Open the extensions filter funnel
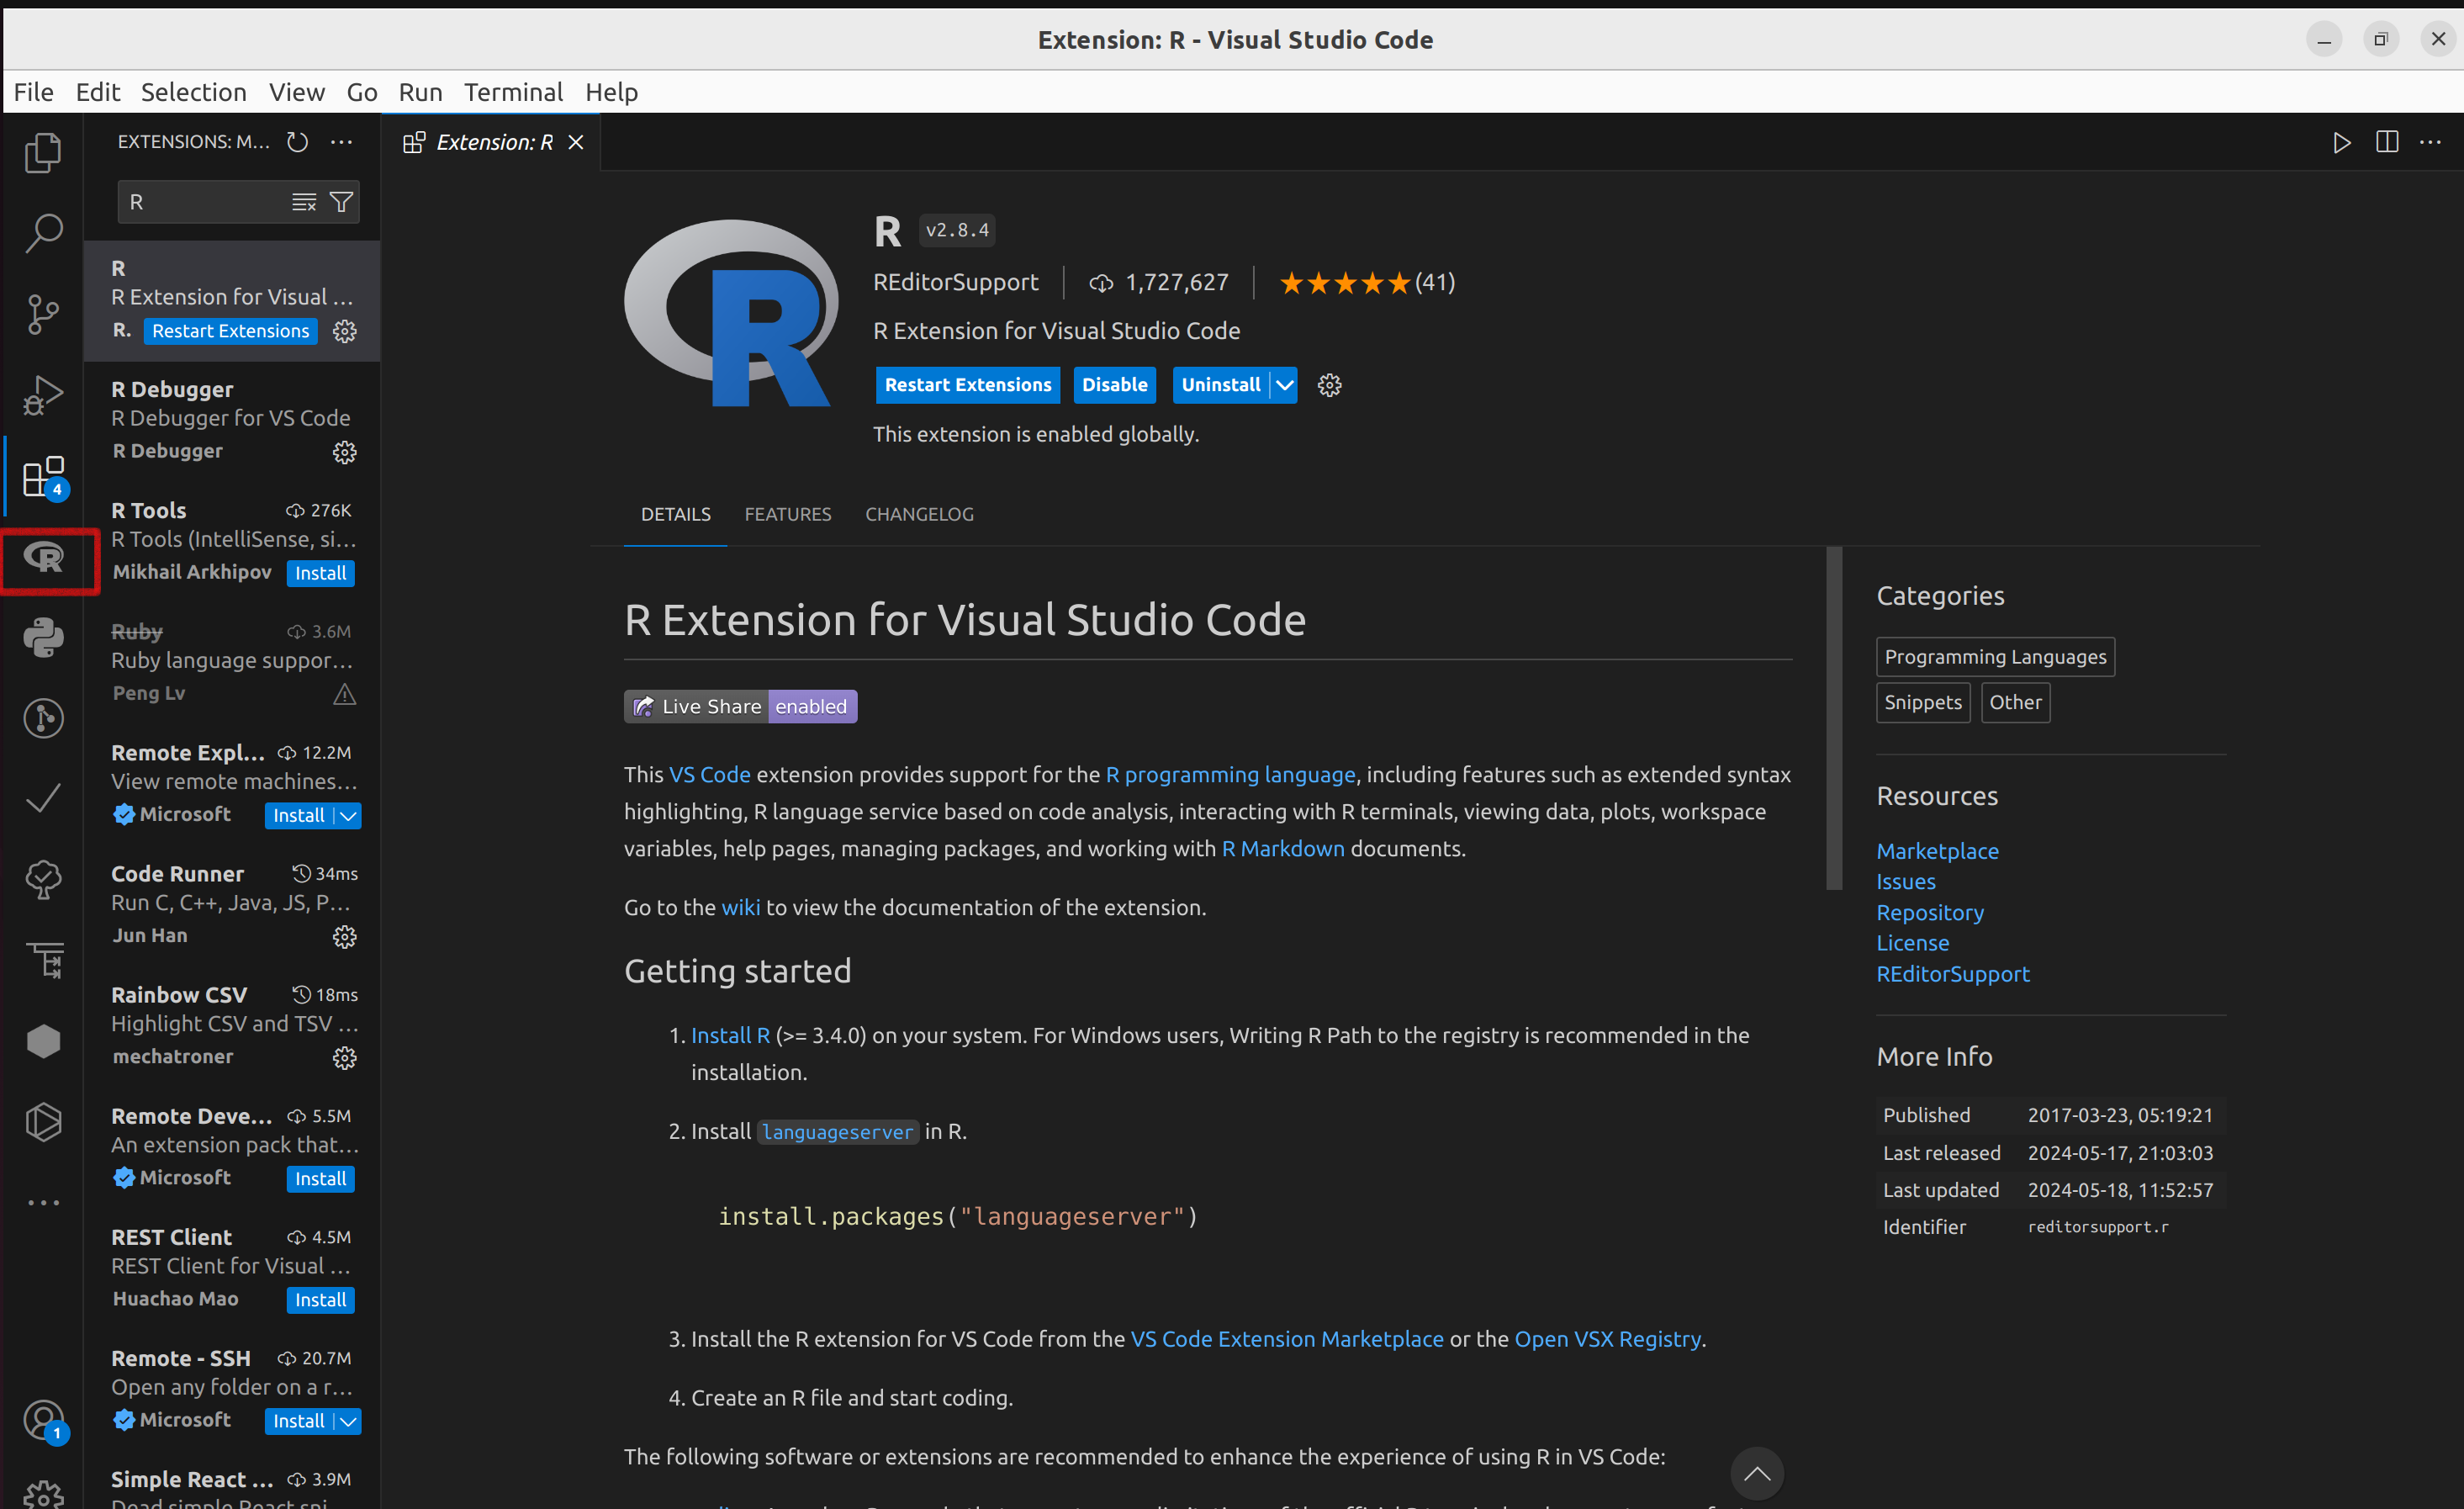 341,202
